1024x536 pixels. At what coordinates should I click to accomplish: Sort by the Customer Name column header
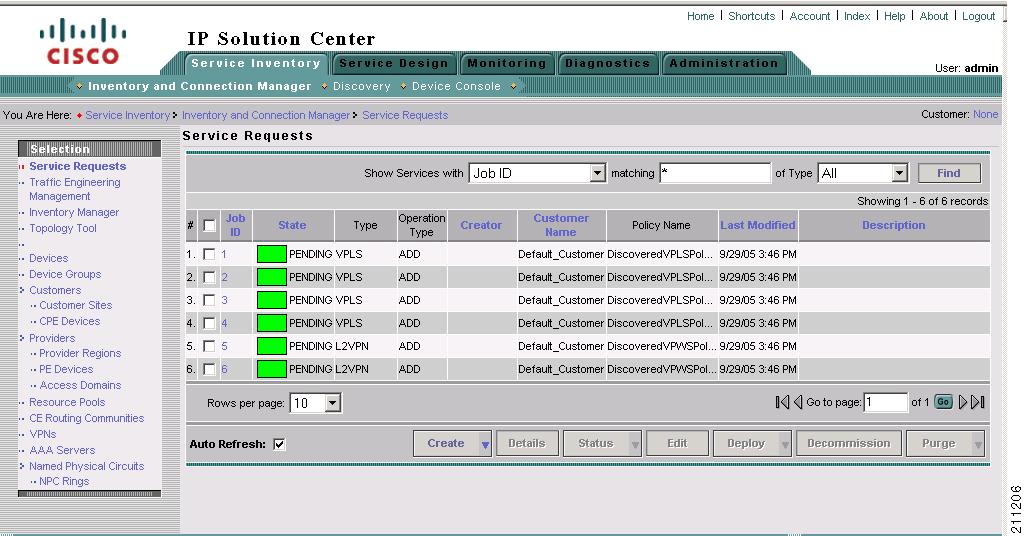pos(561,225)
